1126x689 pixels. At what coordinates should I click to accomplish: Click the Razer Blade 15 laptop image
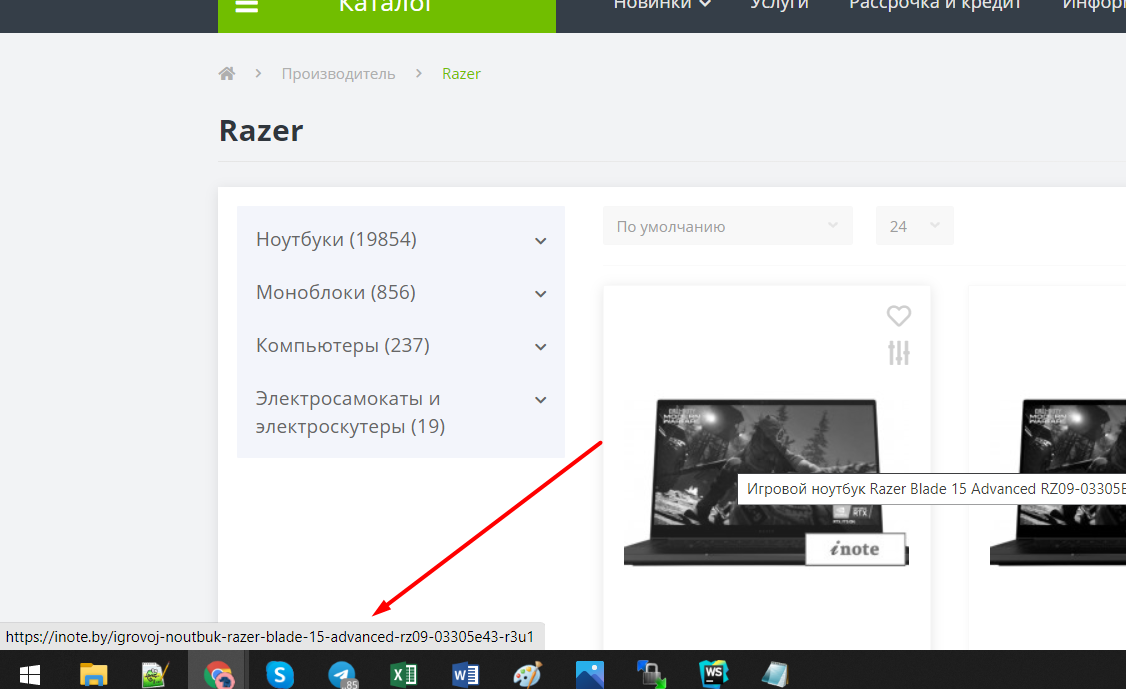765,482
